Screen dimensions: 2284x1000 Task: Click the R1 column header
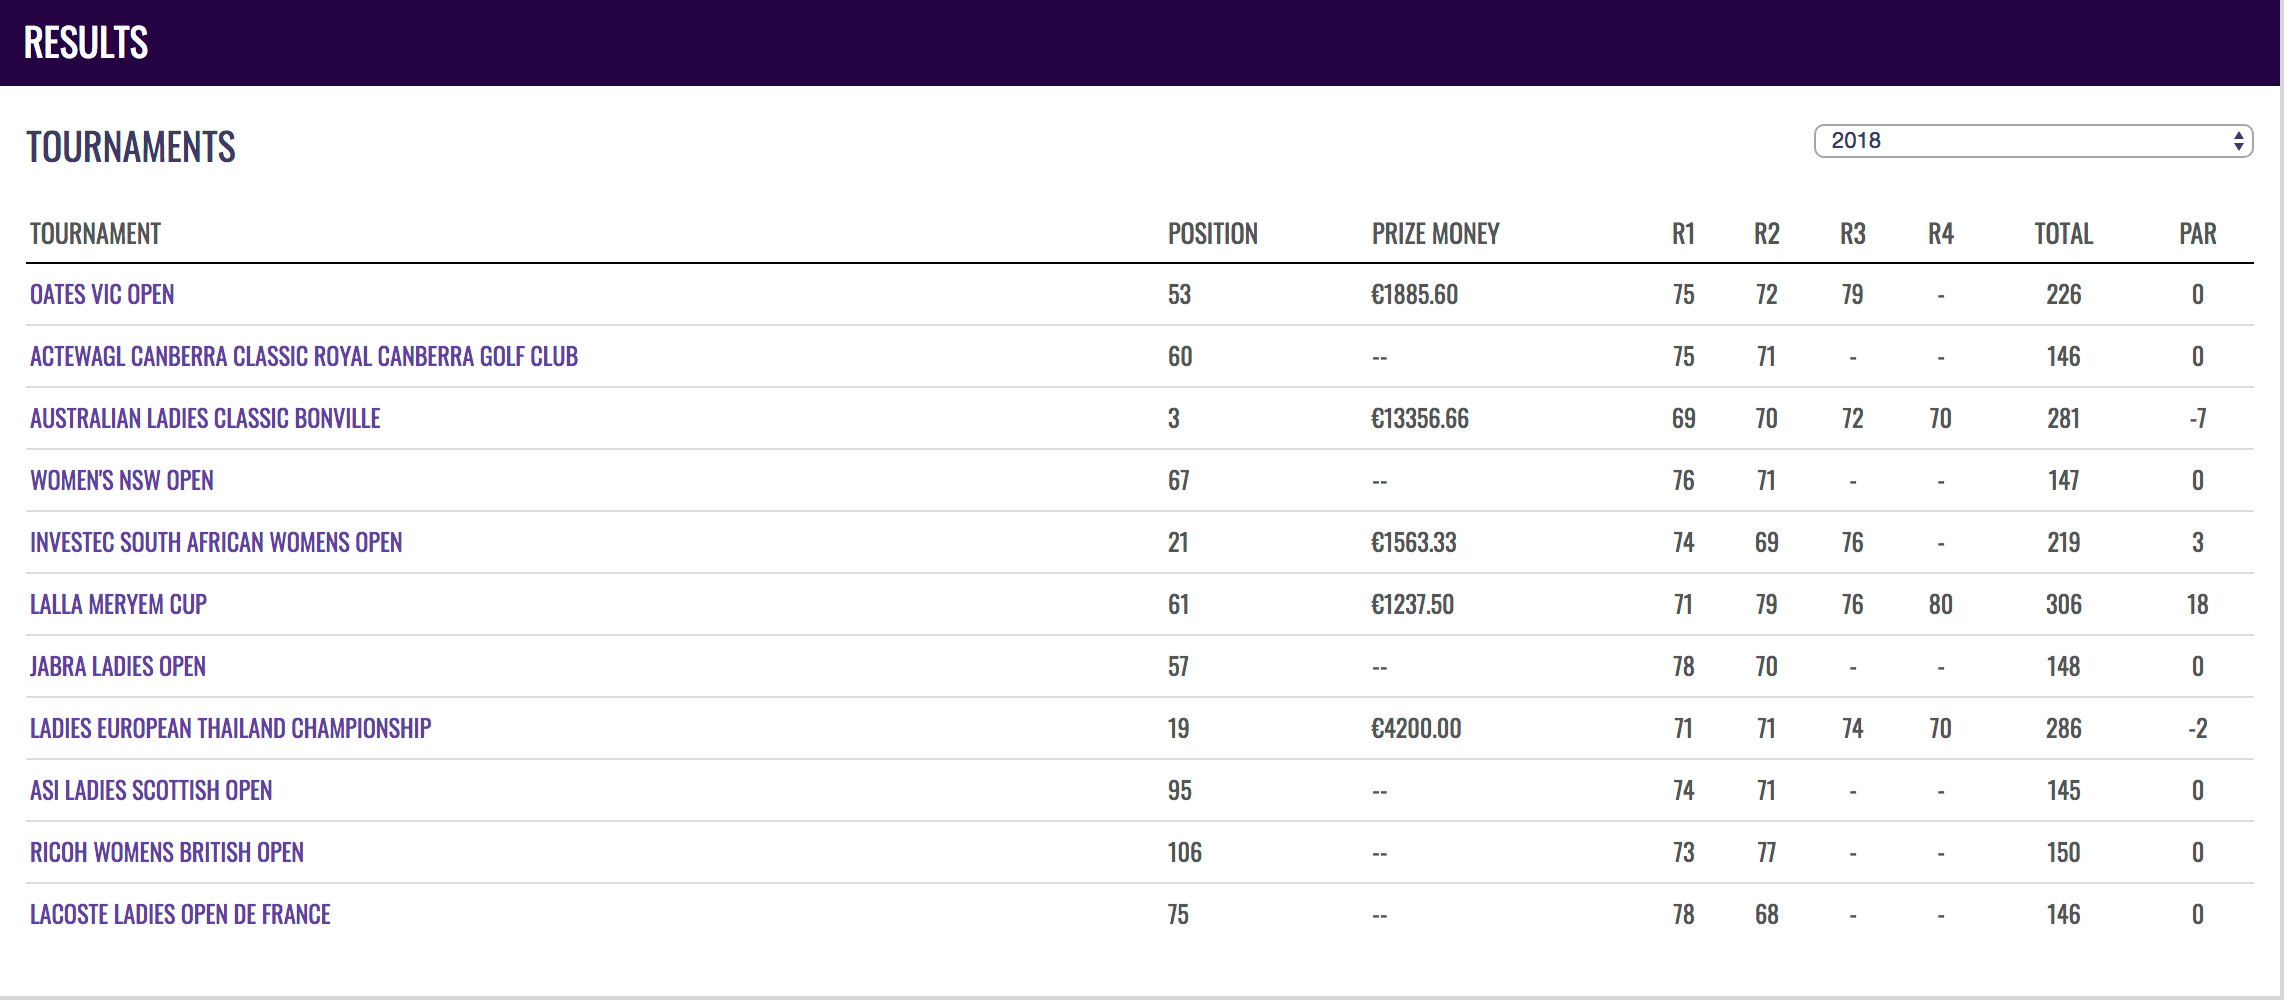tap(1683, 234)
